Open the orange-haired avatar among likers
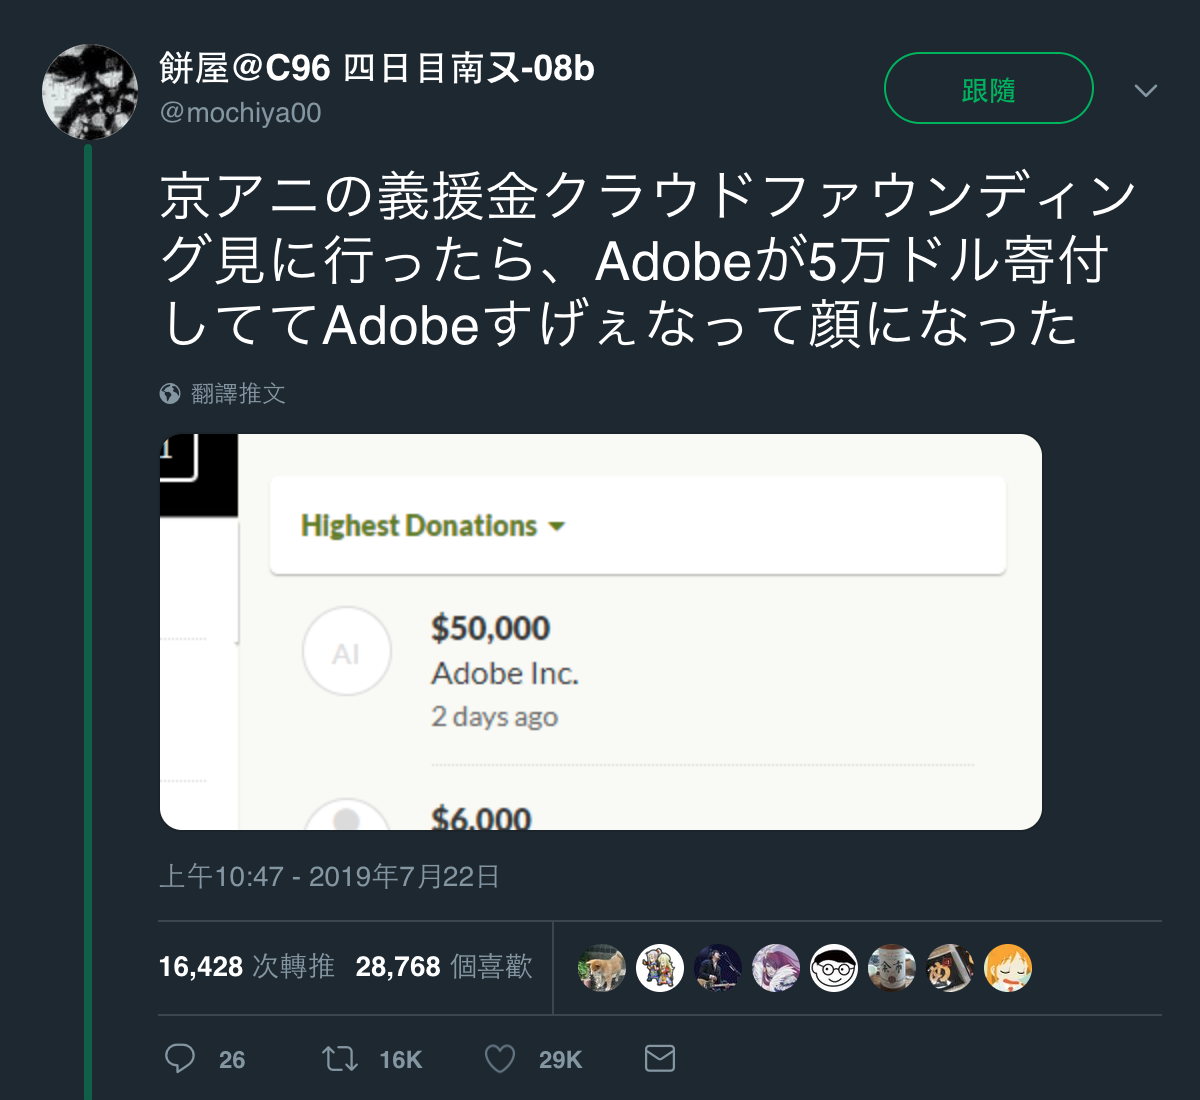 click(1008, 968)
